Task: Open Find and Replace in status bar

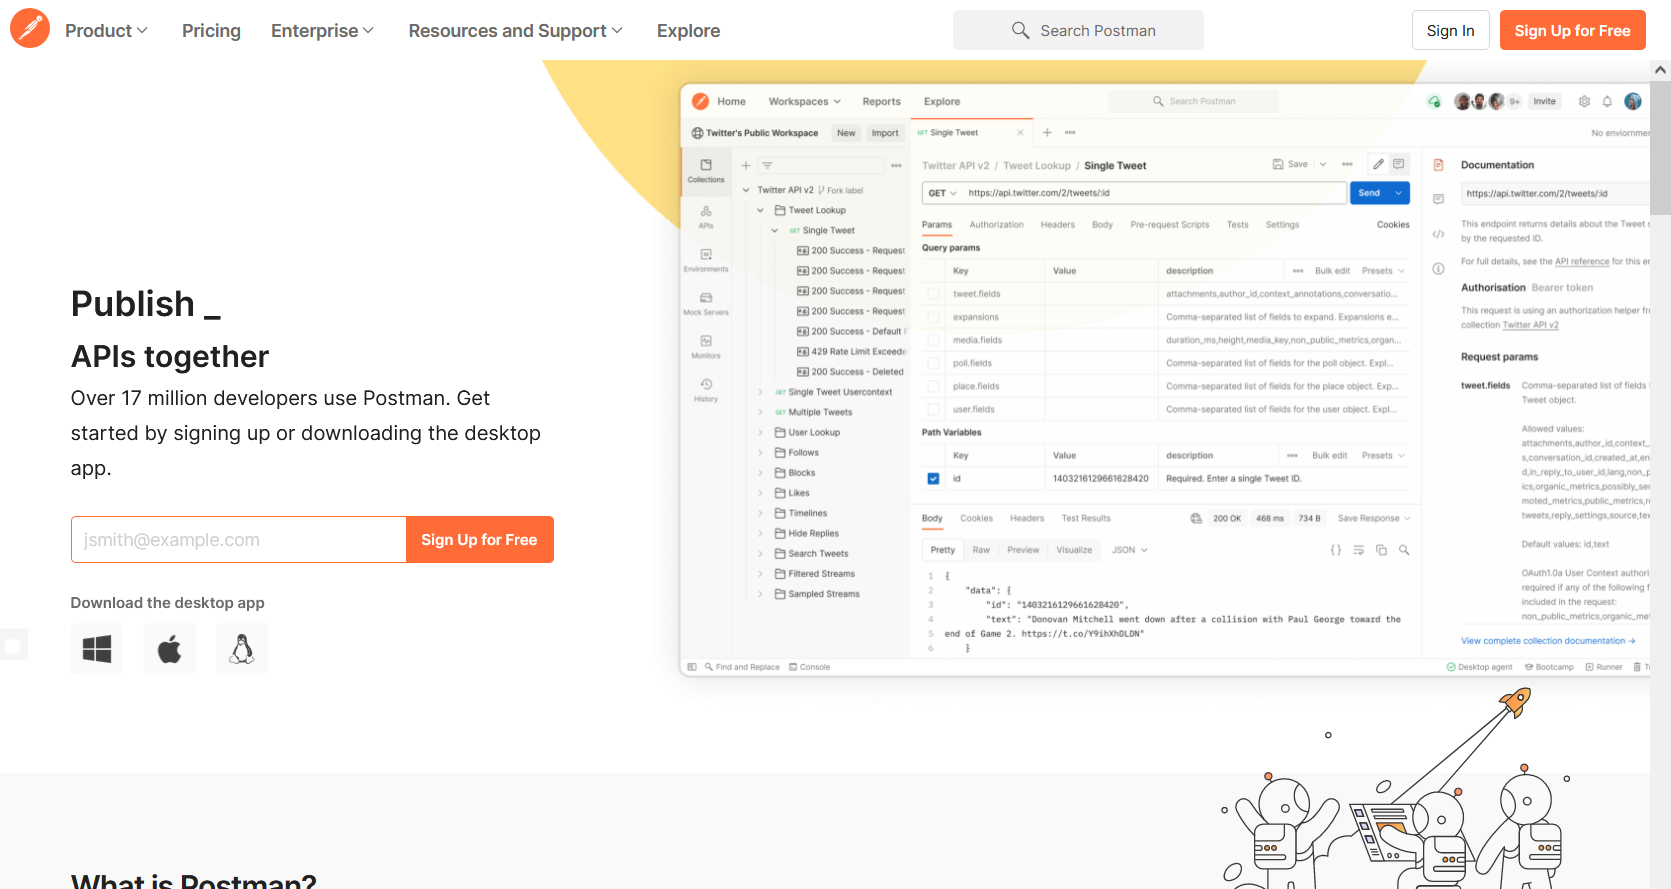Action: [x=742, y=667]
